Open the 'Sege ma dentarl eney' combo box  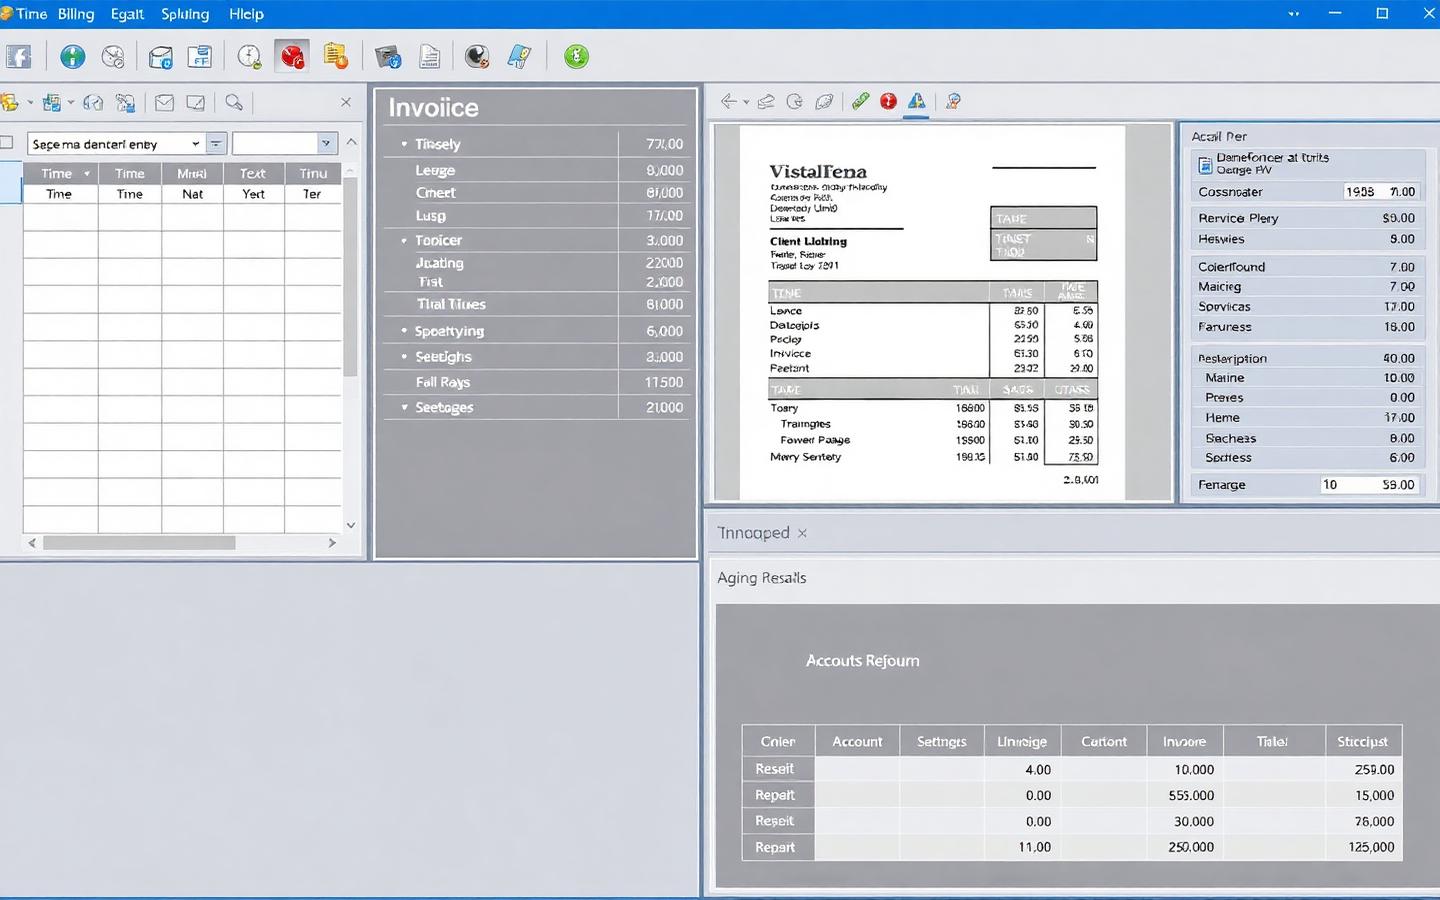[x=116, y=144]
